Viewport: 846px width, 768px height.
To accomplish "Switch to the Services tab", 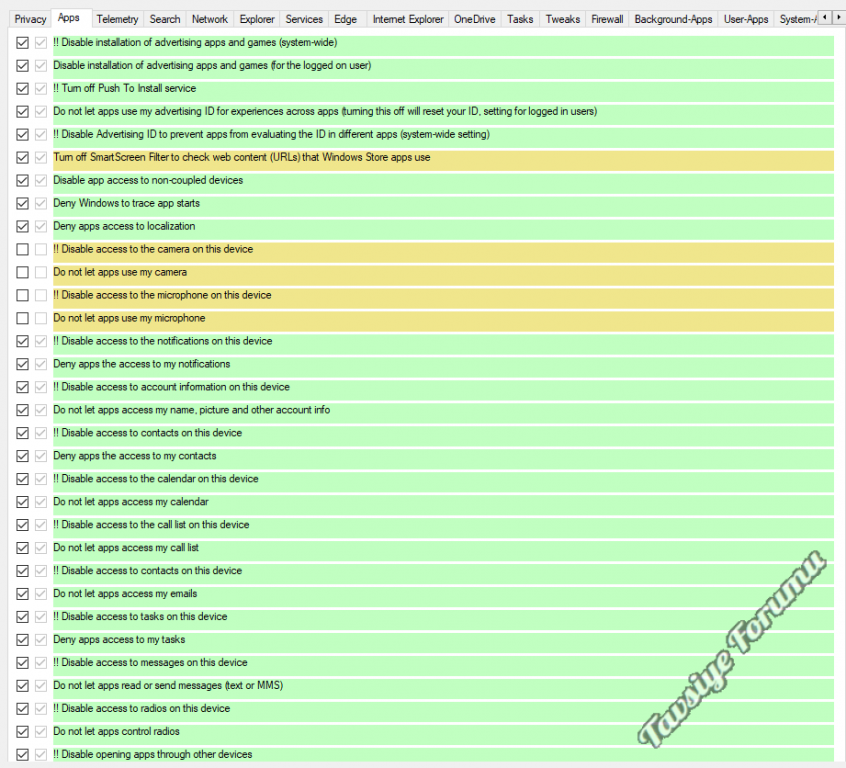I will tap(304, 19).
